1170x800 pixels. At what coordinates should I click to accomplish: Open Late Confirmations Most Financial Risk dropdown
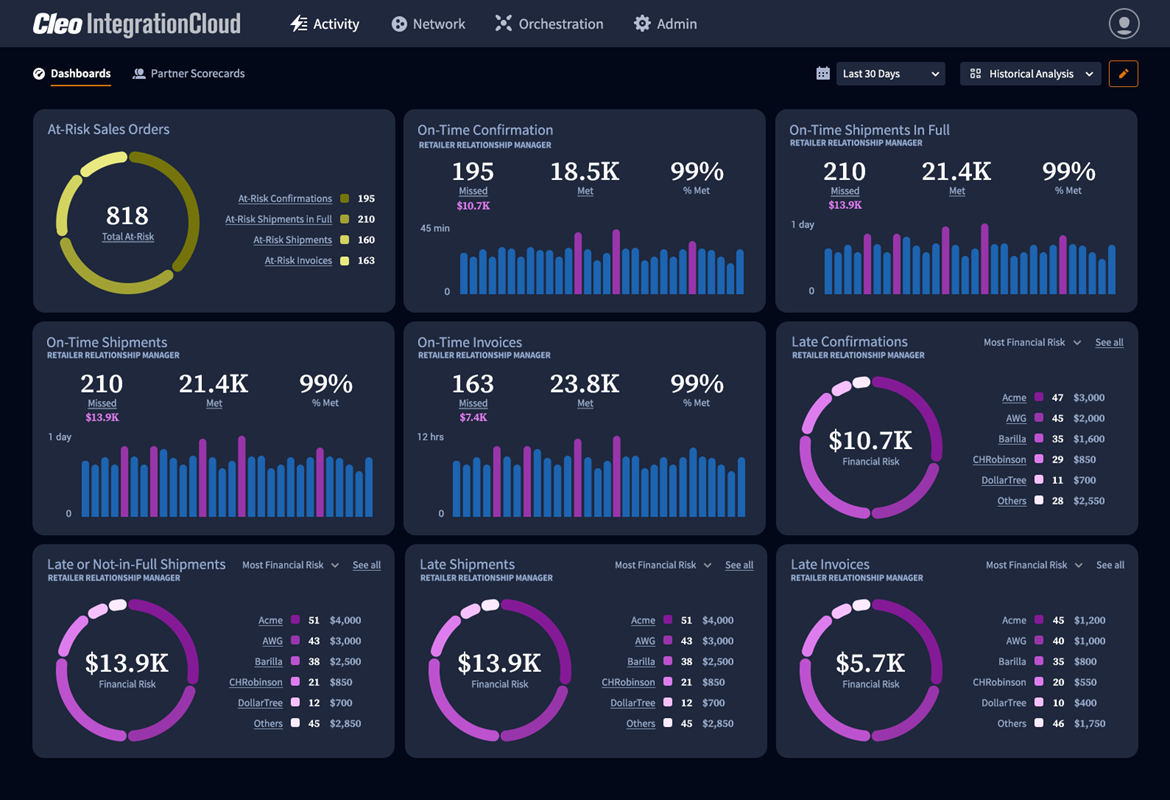pos(1032,342)
